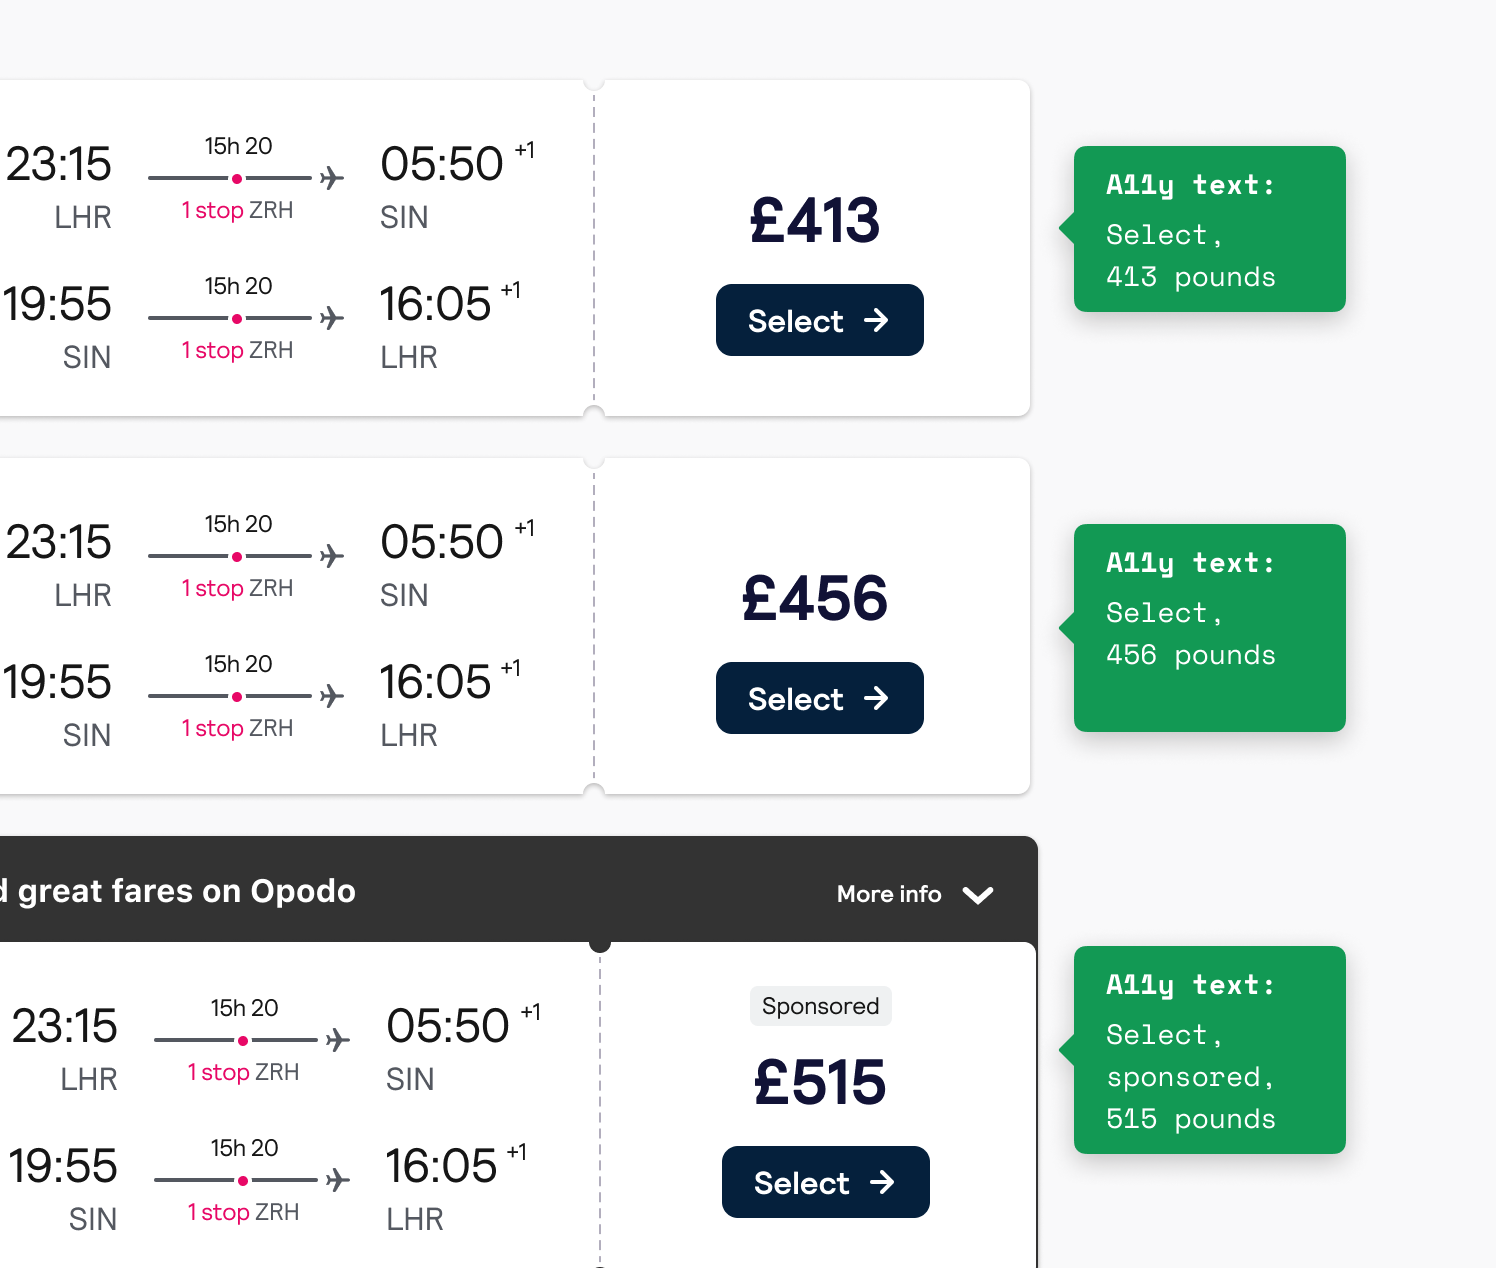The width and height of the screenshot is (1496, 1268).
Task: Click the Select button for sponsored £515 fare
Action: [825, 1182]
